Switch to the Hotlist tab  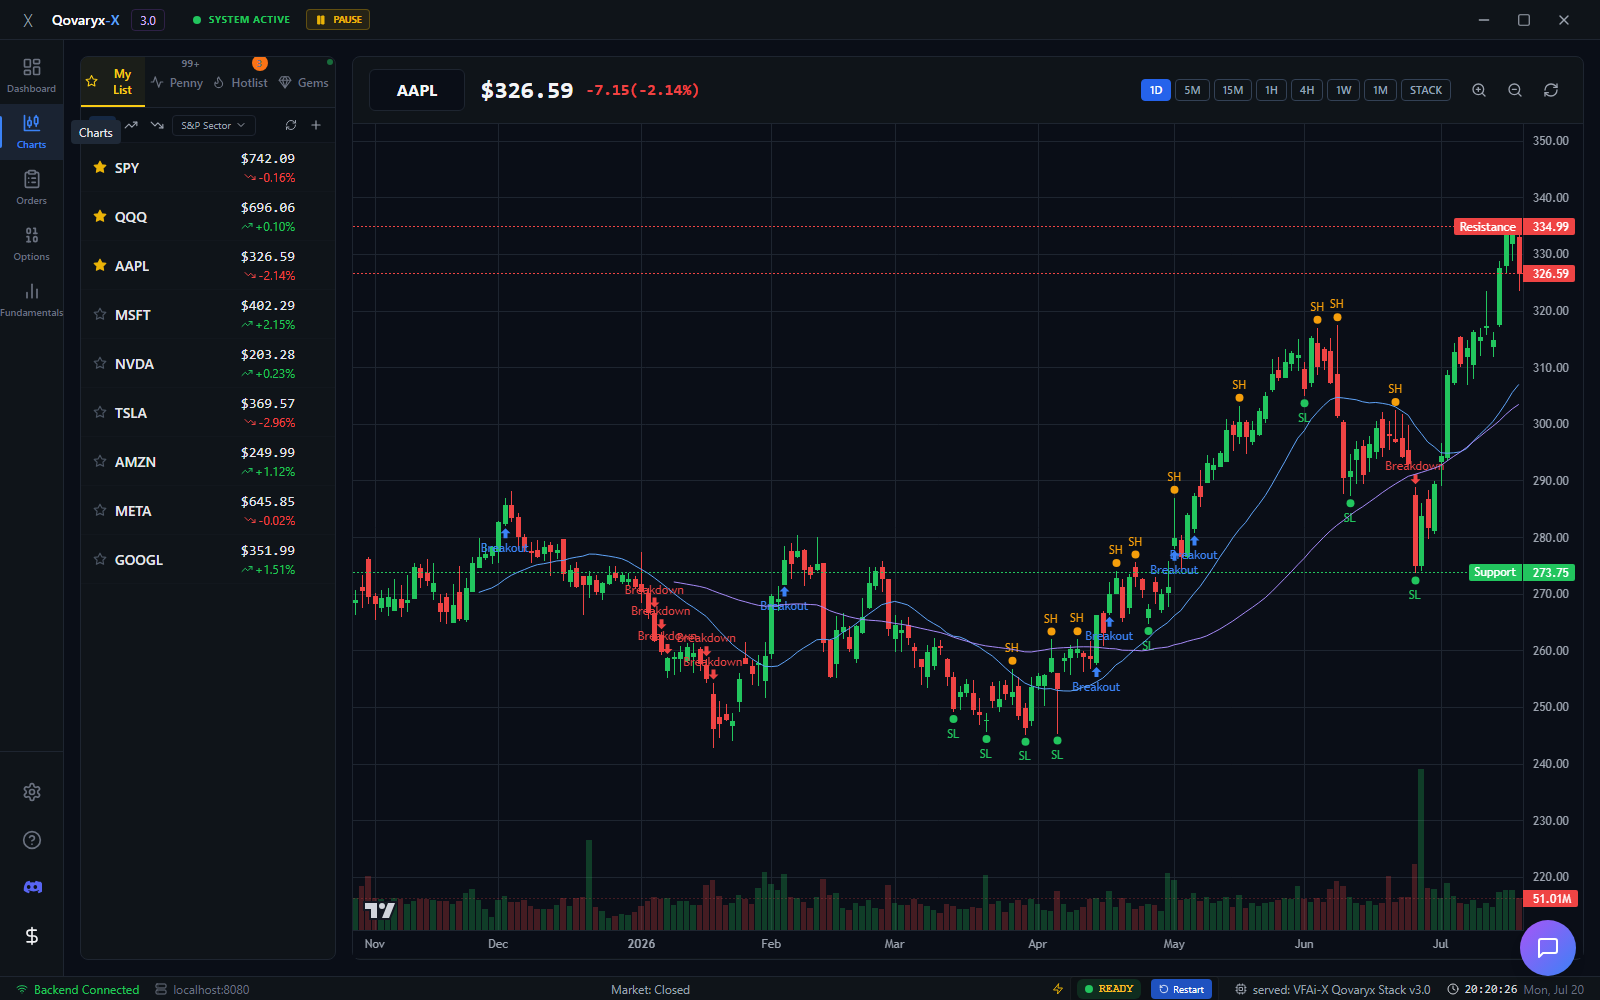tap(241, 82)
